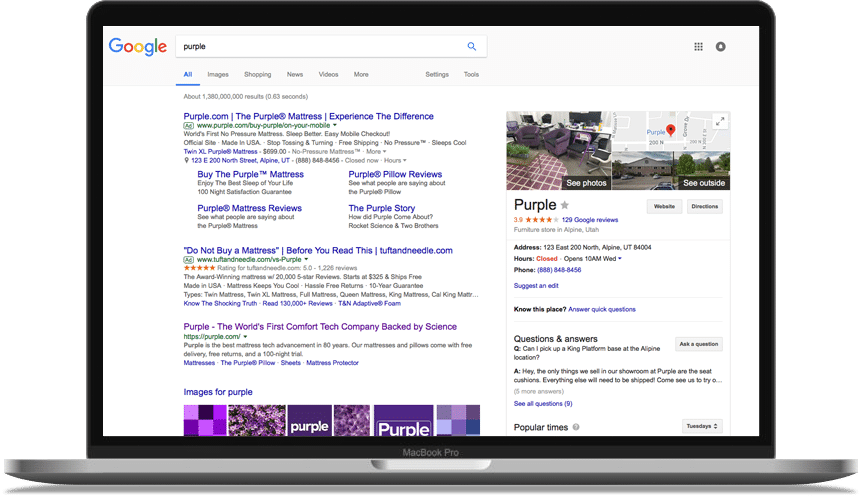Click the (5 more answers) text

[539, 391]
